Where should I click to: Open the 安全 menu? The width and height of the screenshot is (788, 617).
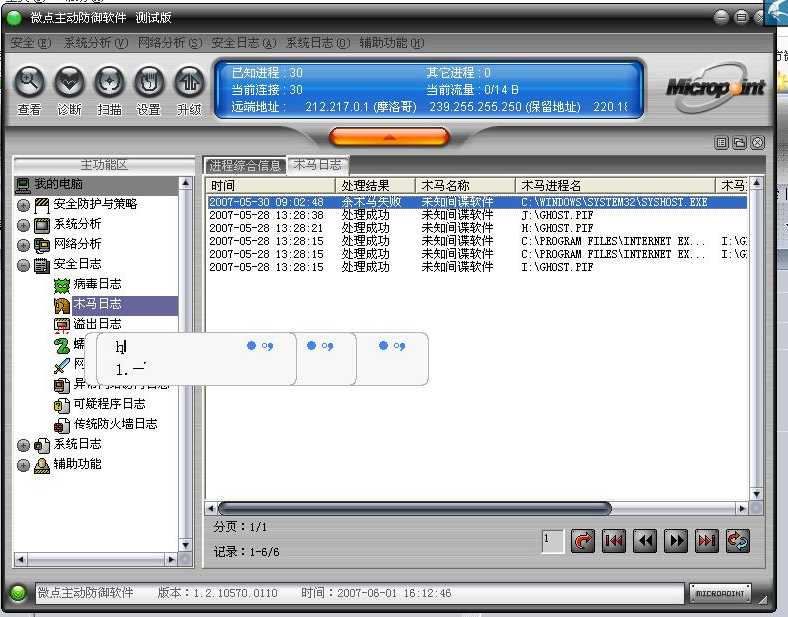31,43
